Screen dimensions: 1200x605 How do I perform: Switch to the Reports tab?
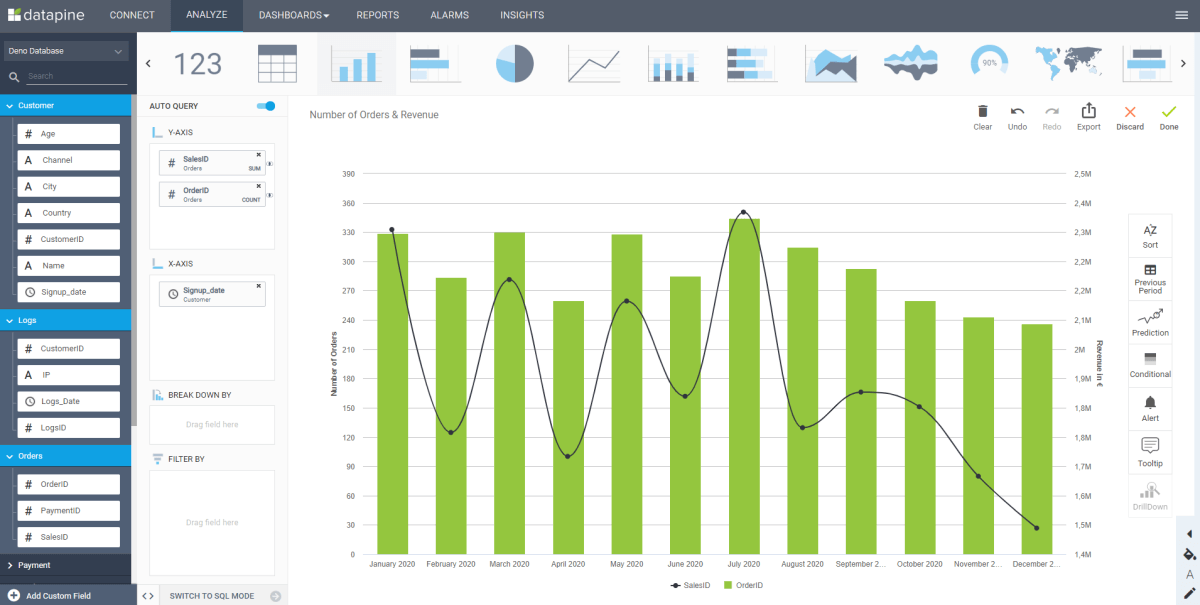(x=377, y=15)
